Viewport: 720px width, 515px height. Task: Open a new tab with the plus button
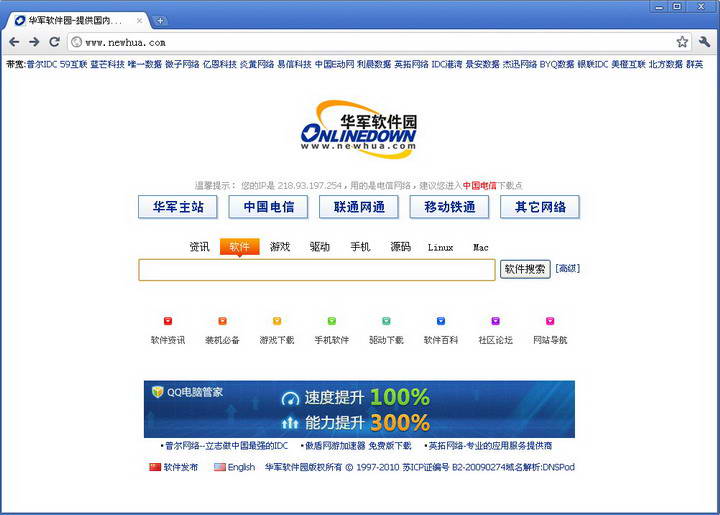pos(160,20)
